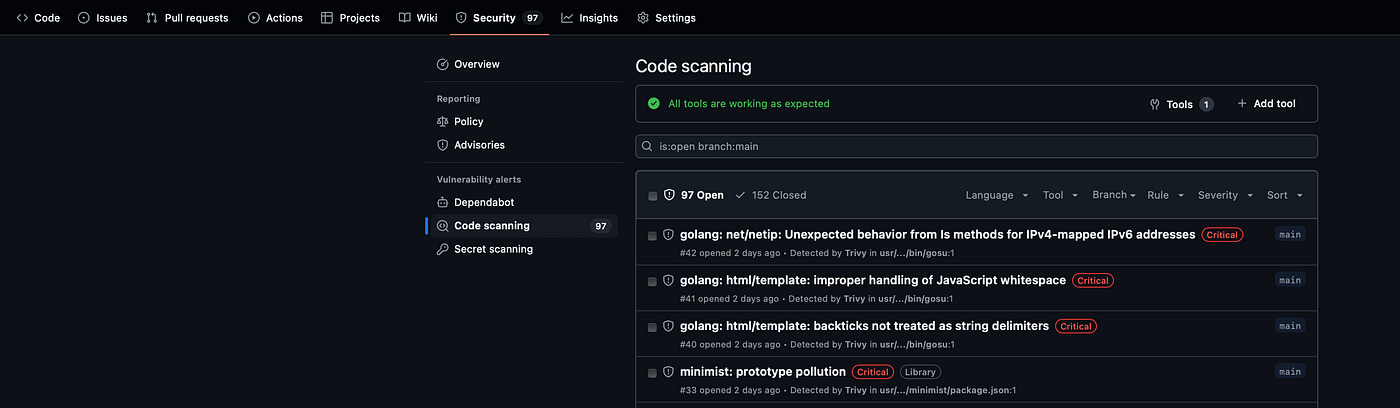Switch to the Actions tab
The width and height of the screenshot is (1400, 408).
tap(275, 18)
